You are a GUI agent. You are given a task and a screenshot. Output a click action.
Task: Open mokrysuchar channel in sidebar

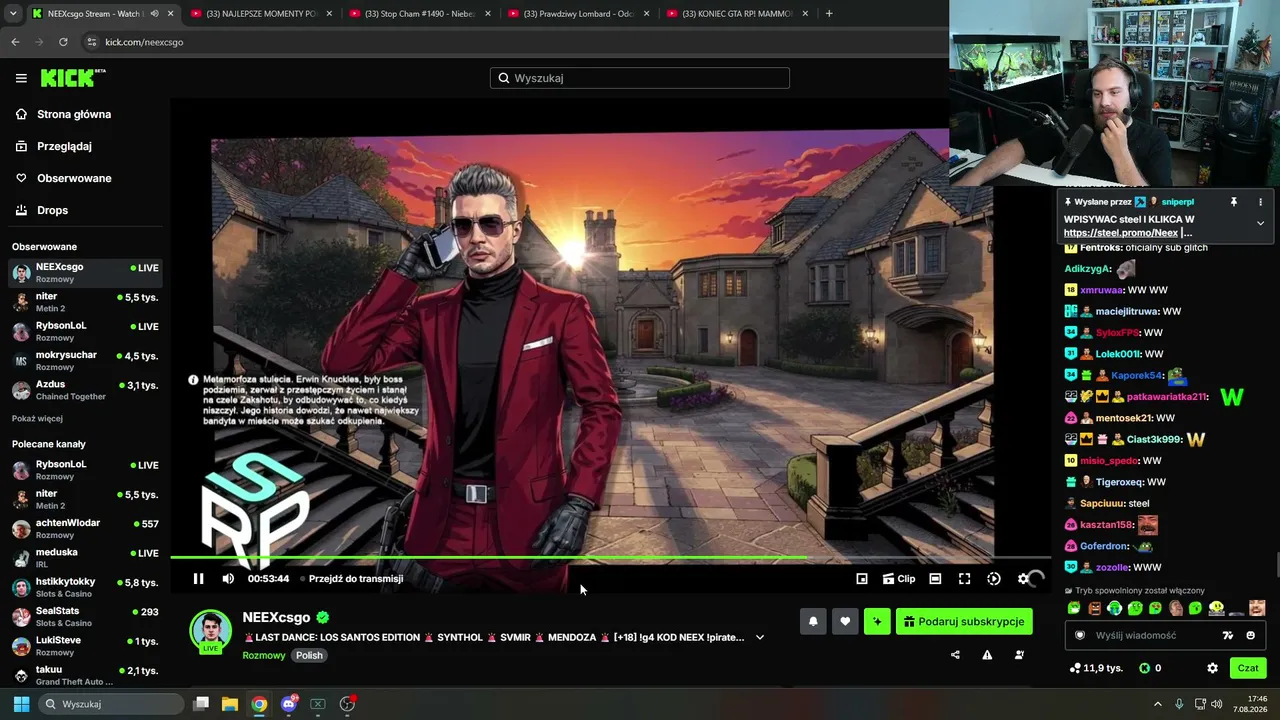(85, 360)
